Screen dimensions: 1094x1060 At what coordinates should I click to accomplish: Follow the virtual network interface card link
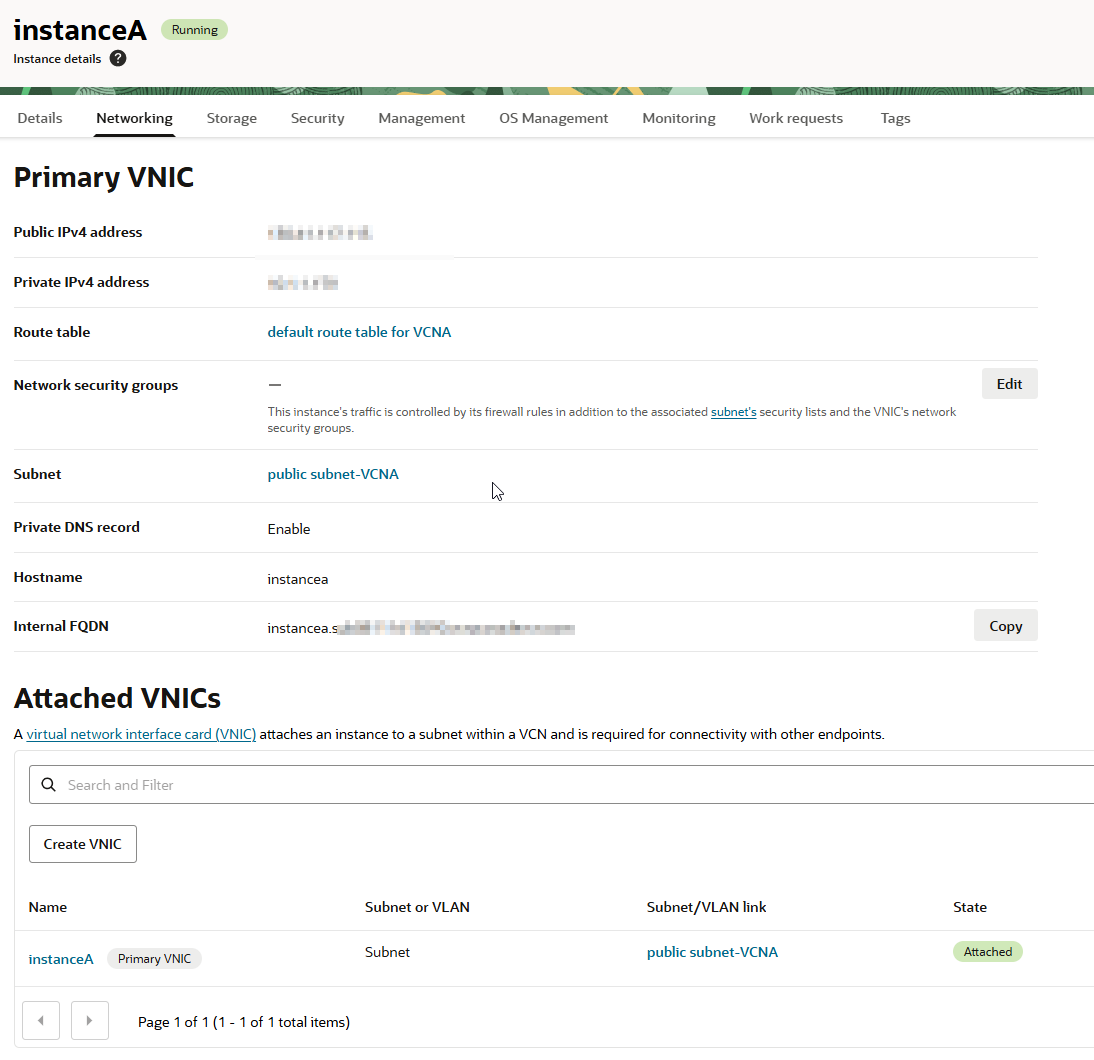click(141, 734)
